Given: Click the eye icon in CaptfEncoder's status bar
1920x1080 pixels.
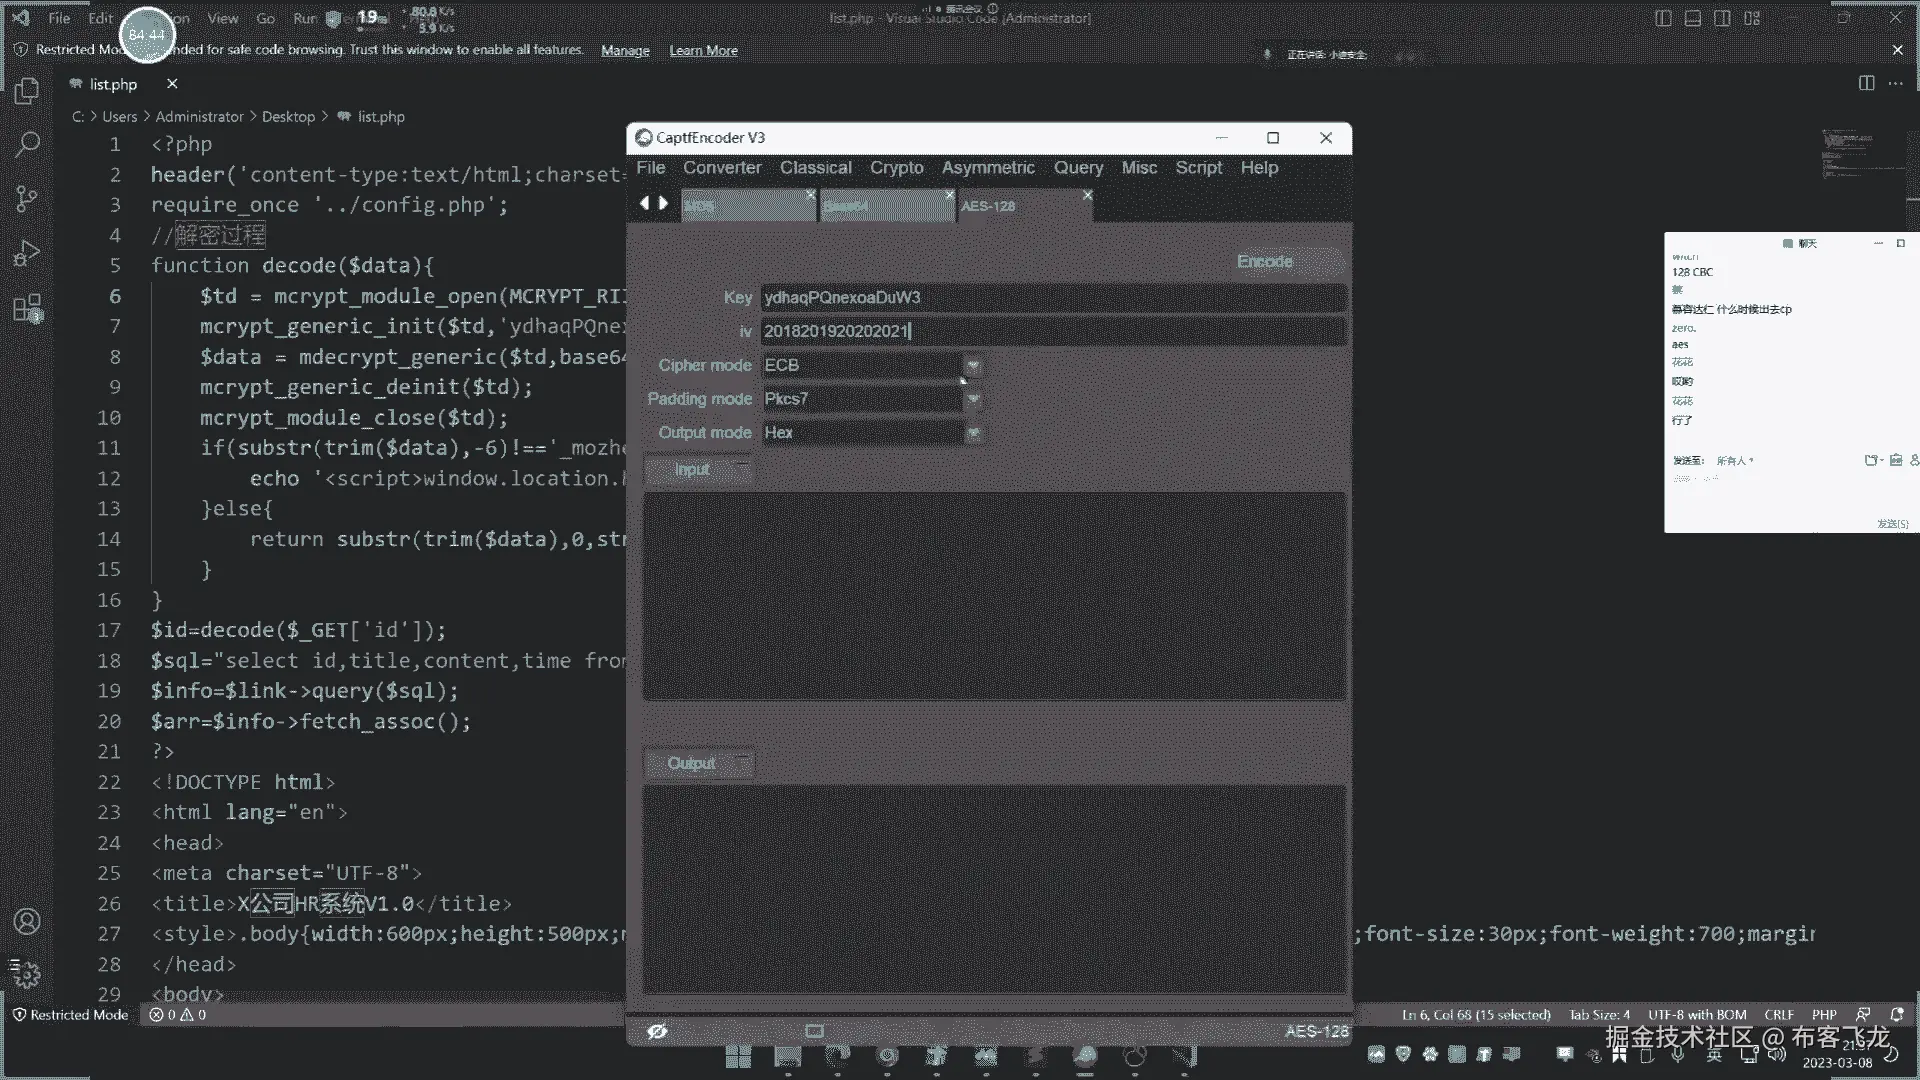Looking at the screenshot, I should click(657, 1031).
